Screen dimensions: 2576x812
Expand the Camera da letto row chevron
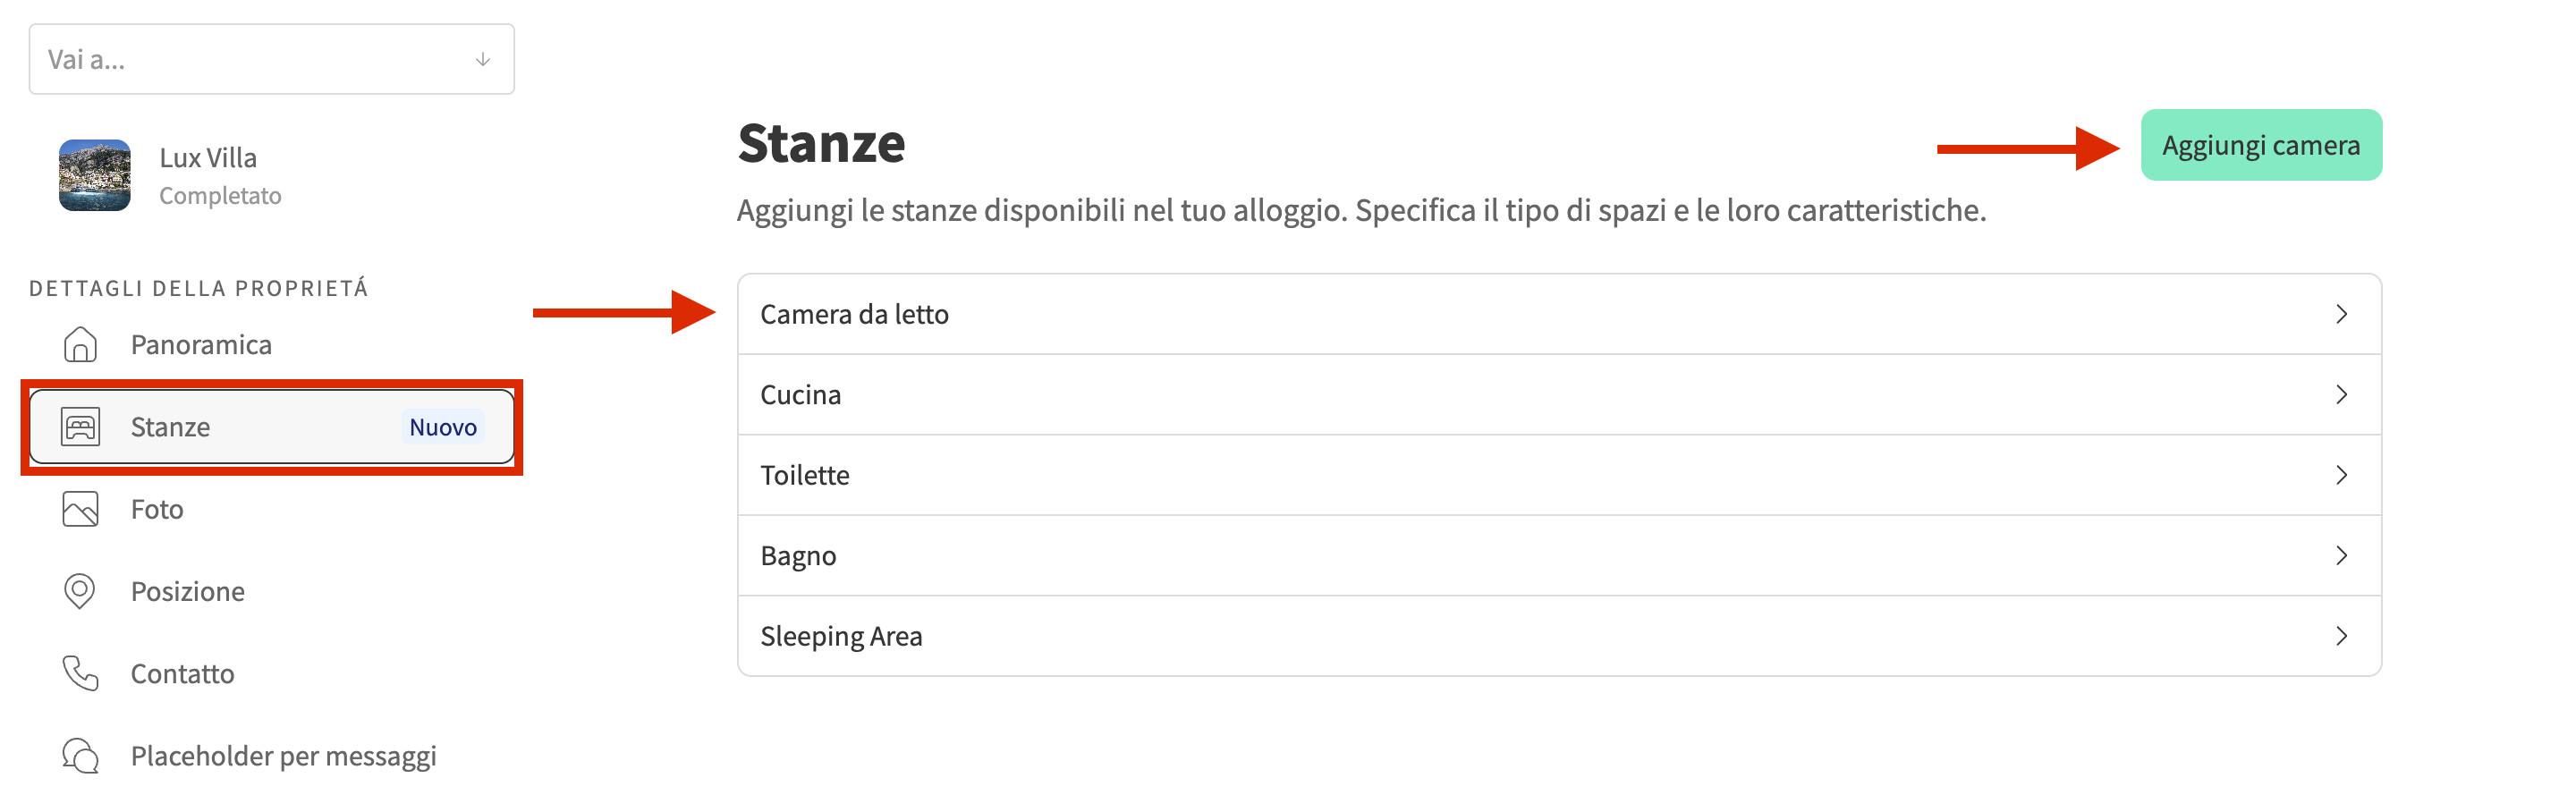[x=2341, y=314]
